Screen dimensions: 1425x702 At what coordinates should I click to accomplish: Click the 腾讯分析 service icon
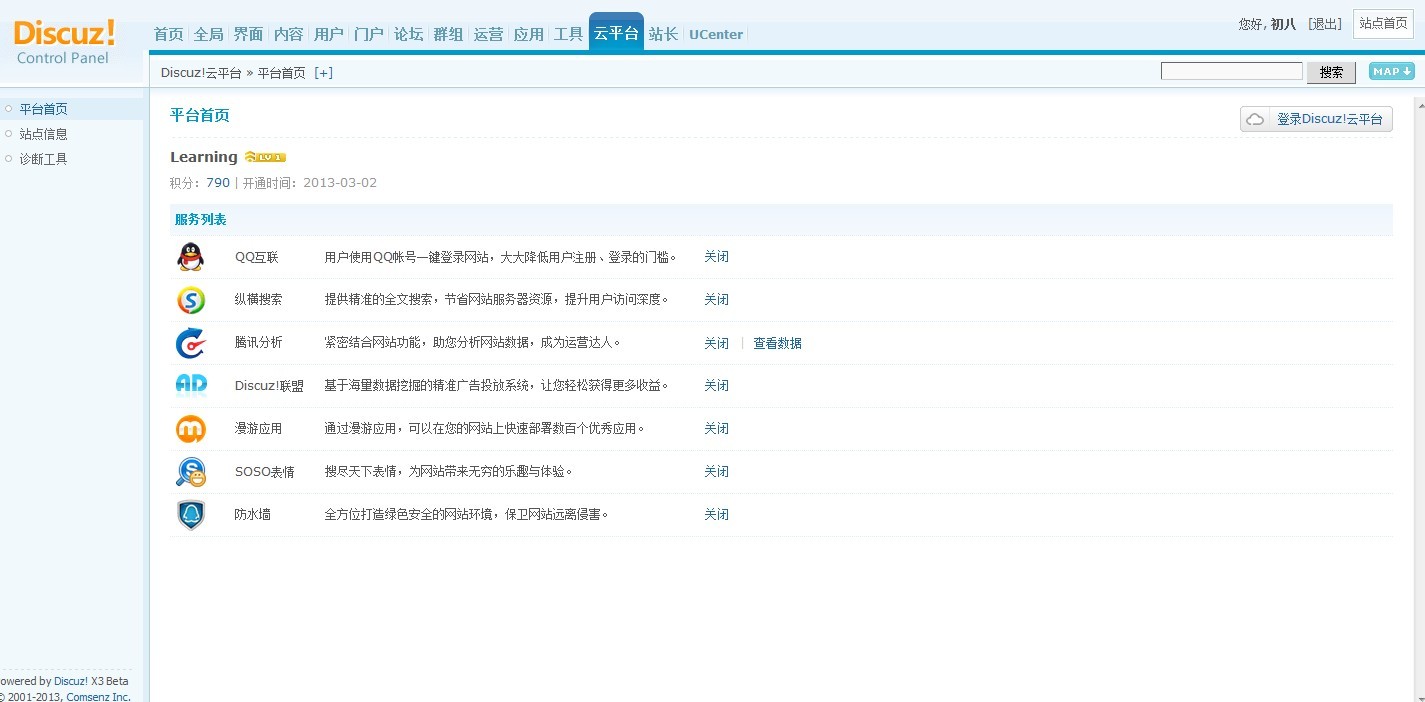[x=190, y=343]
